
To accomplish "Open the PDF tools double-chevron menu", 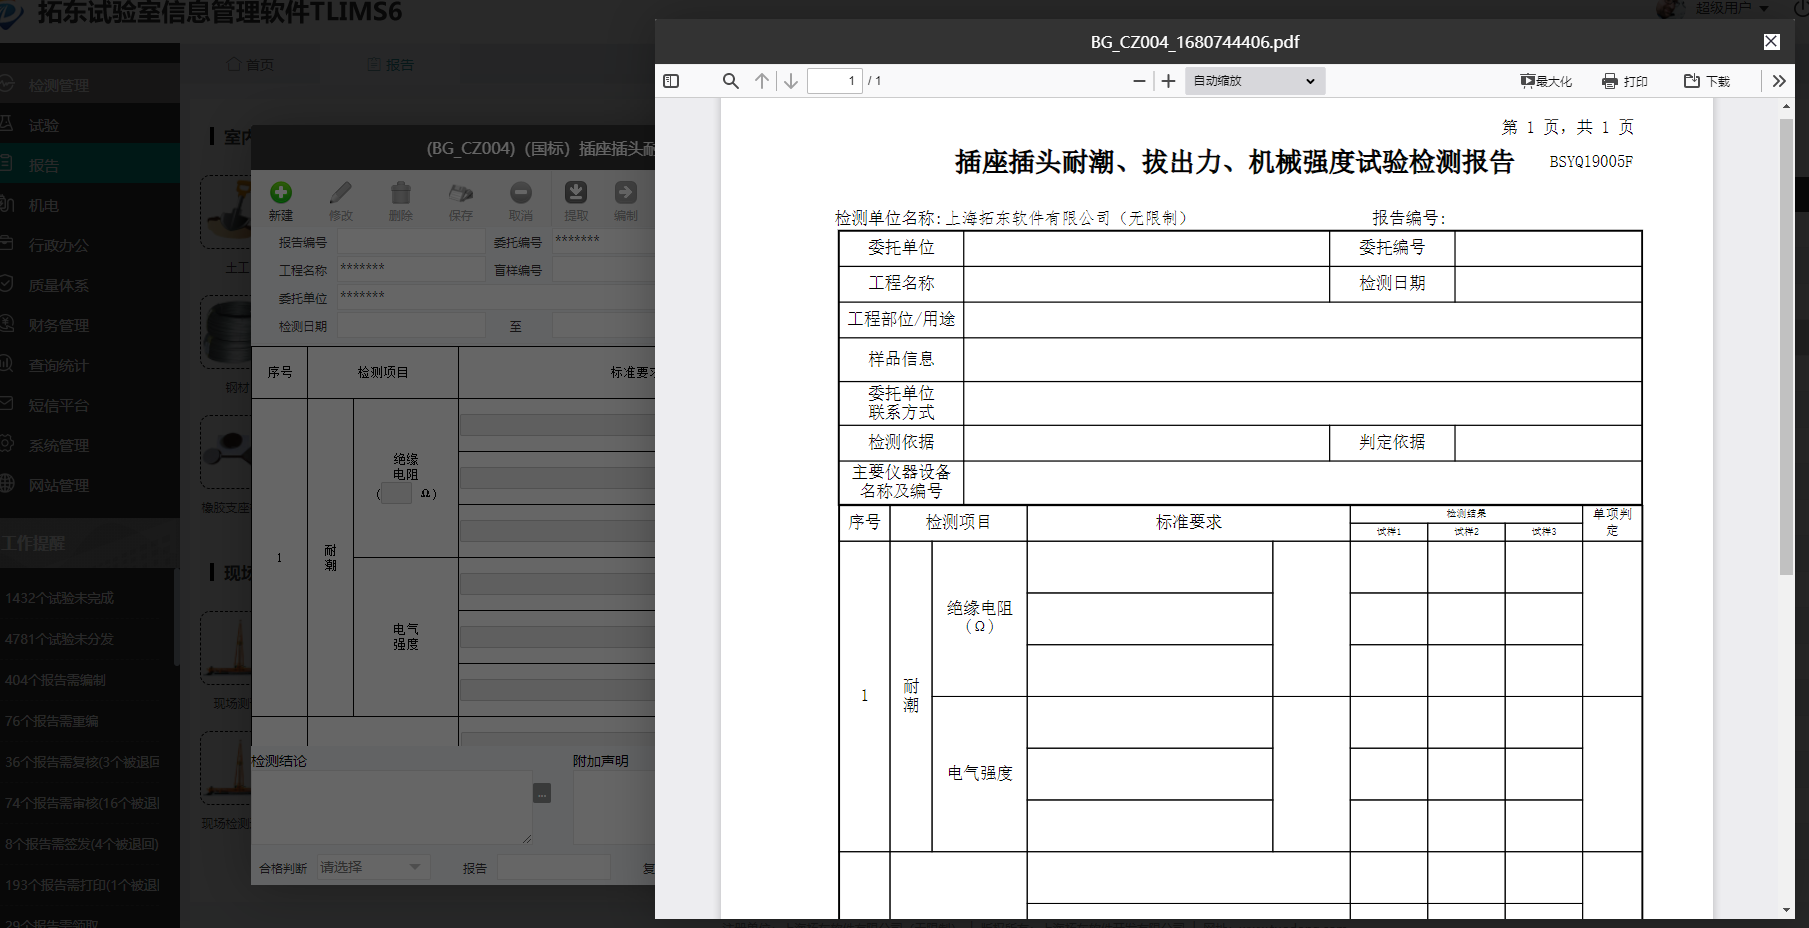I will pyautogui.click(x=1779, y=81).
